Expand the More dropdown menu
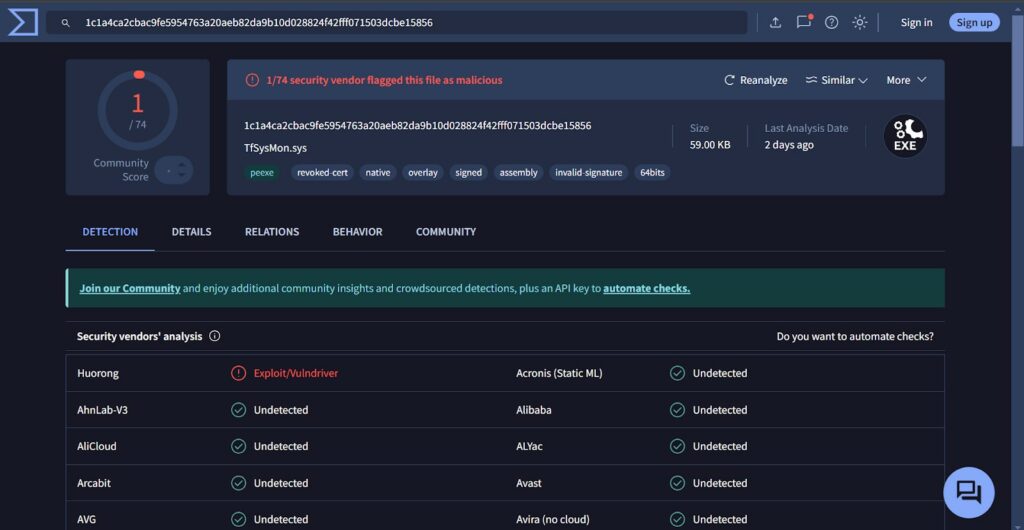 (x=906, y=80)
